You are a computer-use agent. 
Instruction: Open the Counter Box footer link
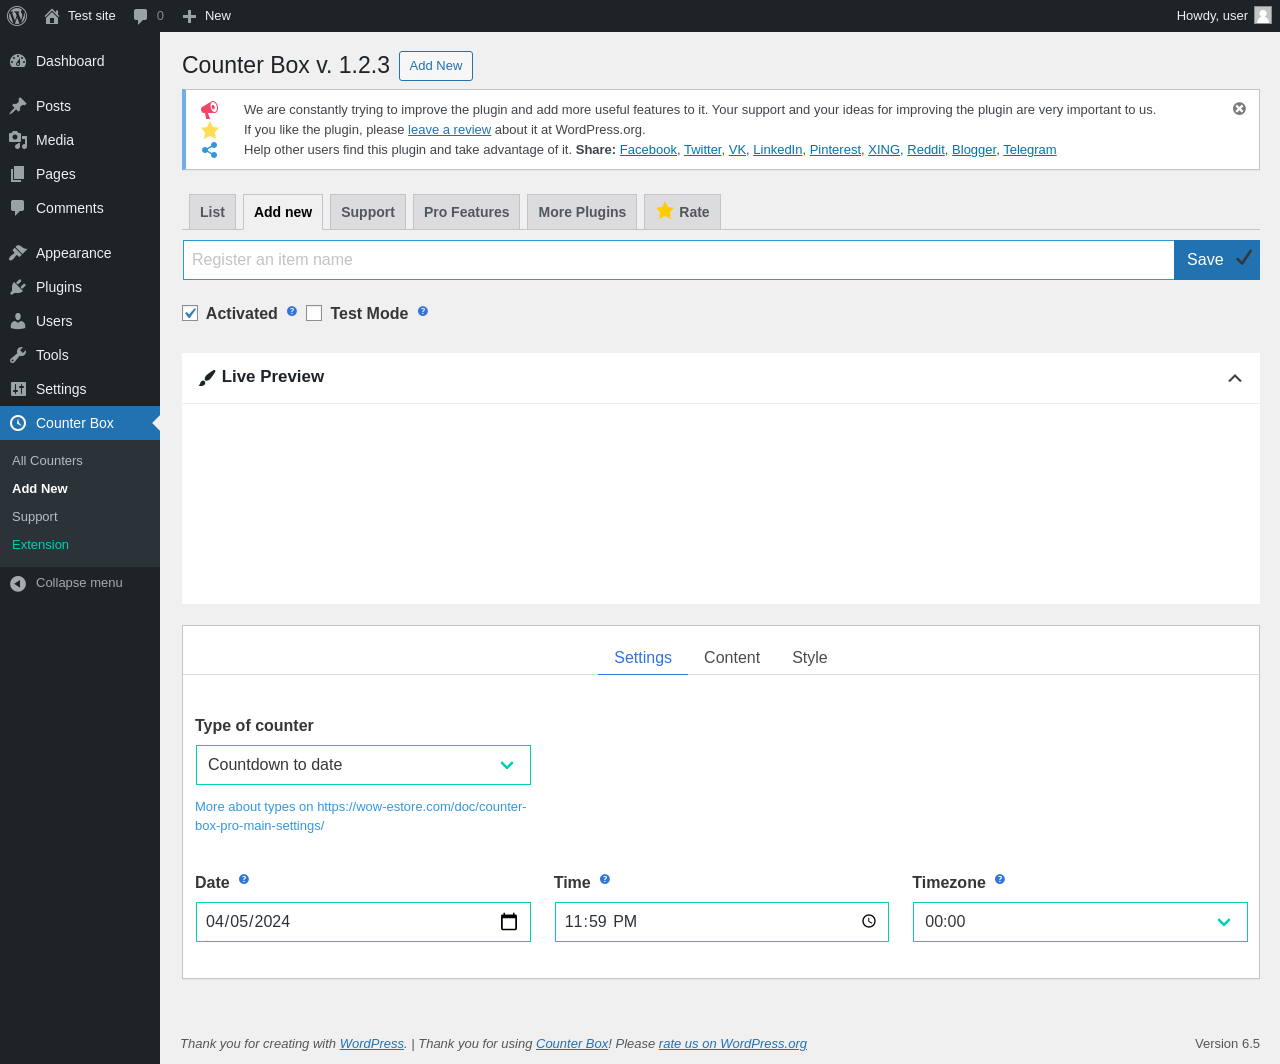(572, 1044)
